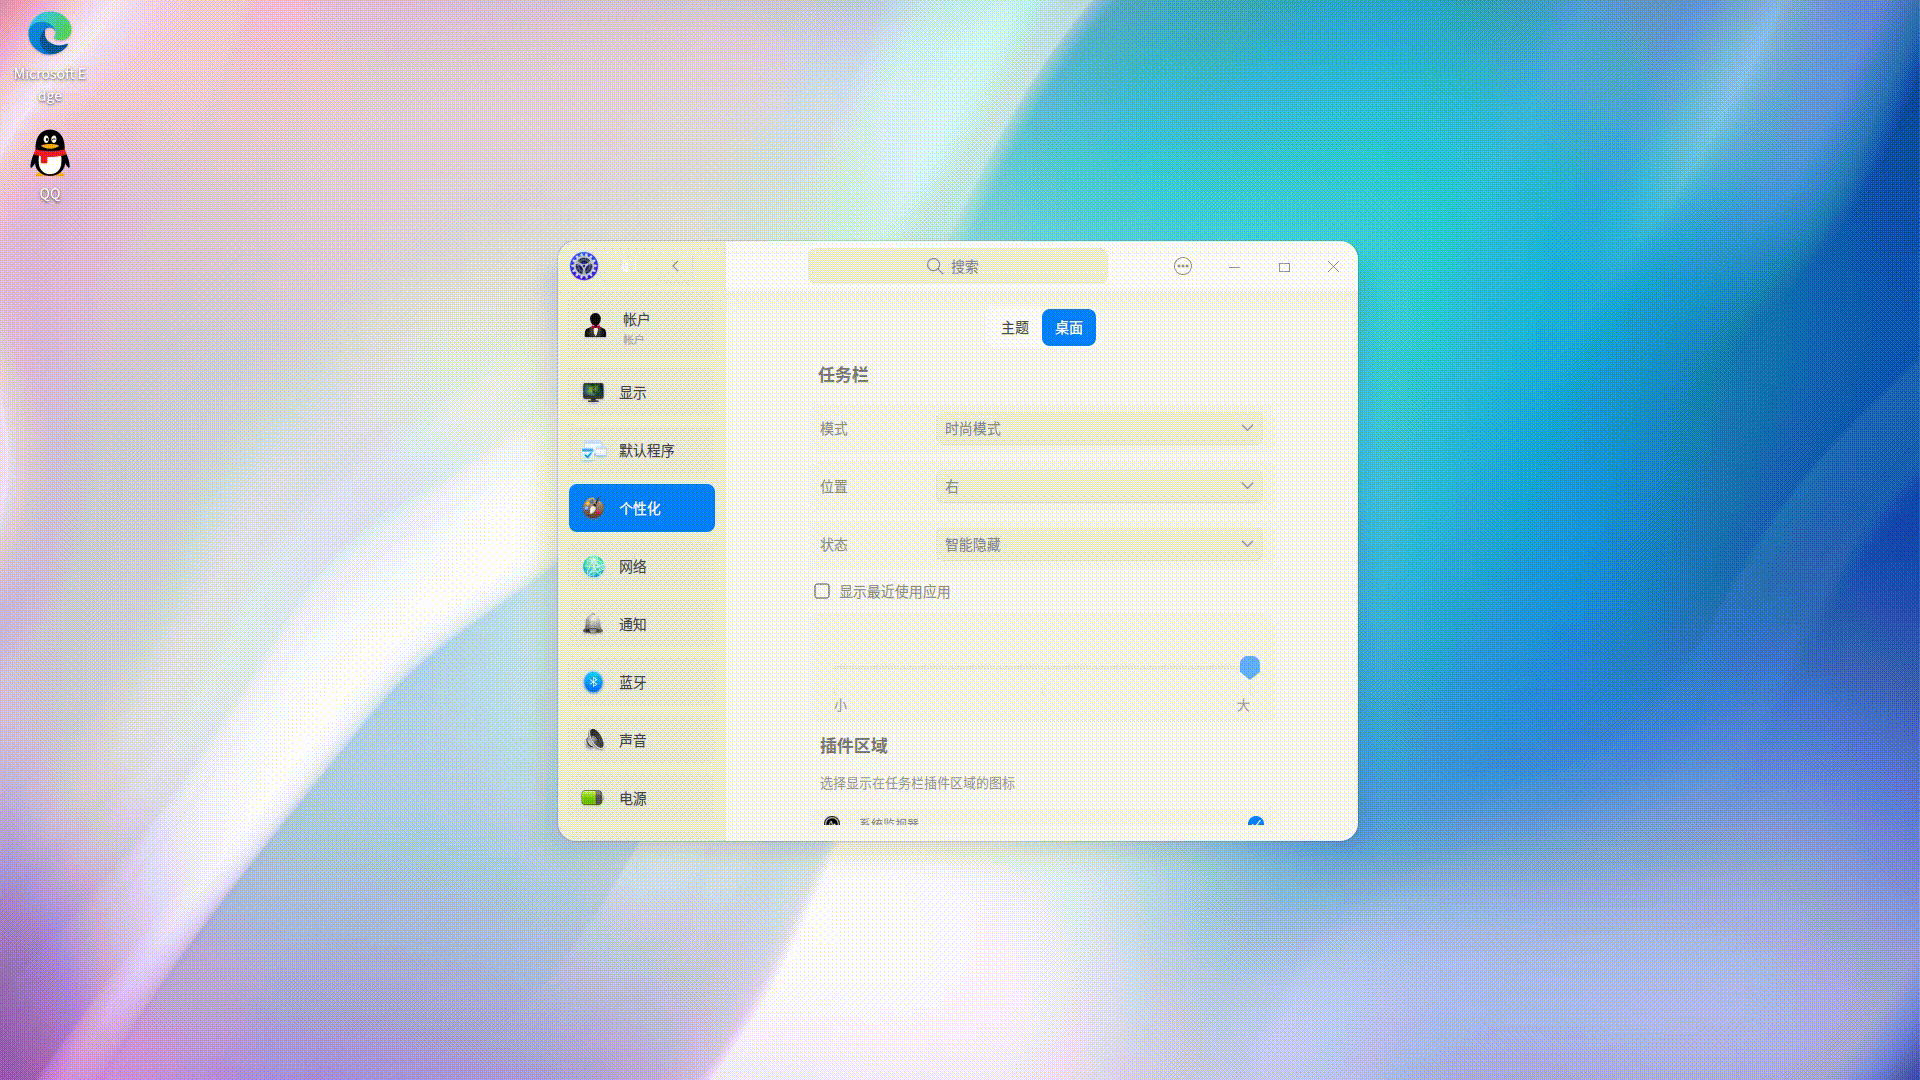Open the three-dot titlebar menu
1920x1080 pixels.
[x=1183, y=267]
